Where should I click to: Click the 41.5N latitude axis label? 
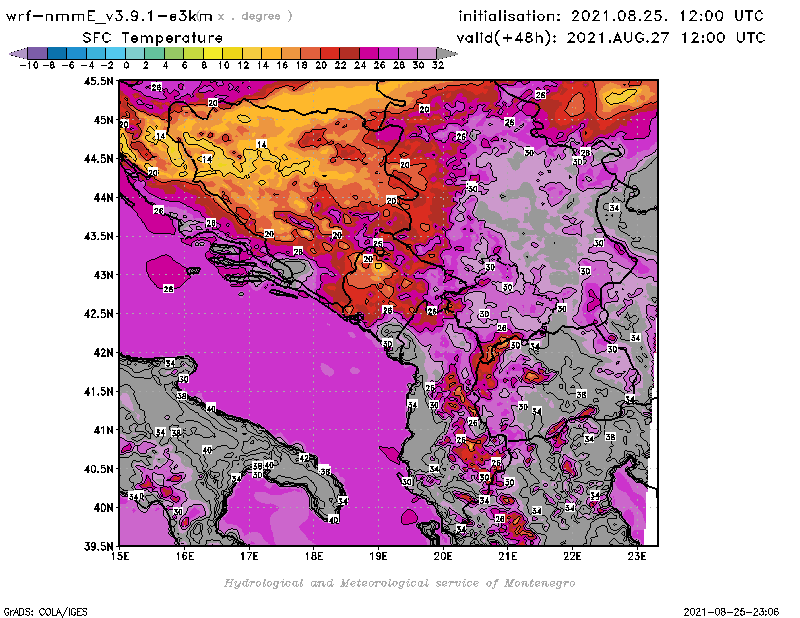tap(98, 391)
